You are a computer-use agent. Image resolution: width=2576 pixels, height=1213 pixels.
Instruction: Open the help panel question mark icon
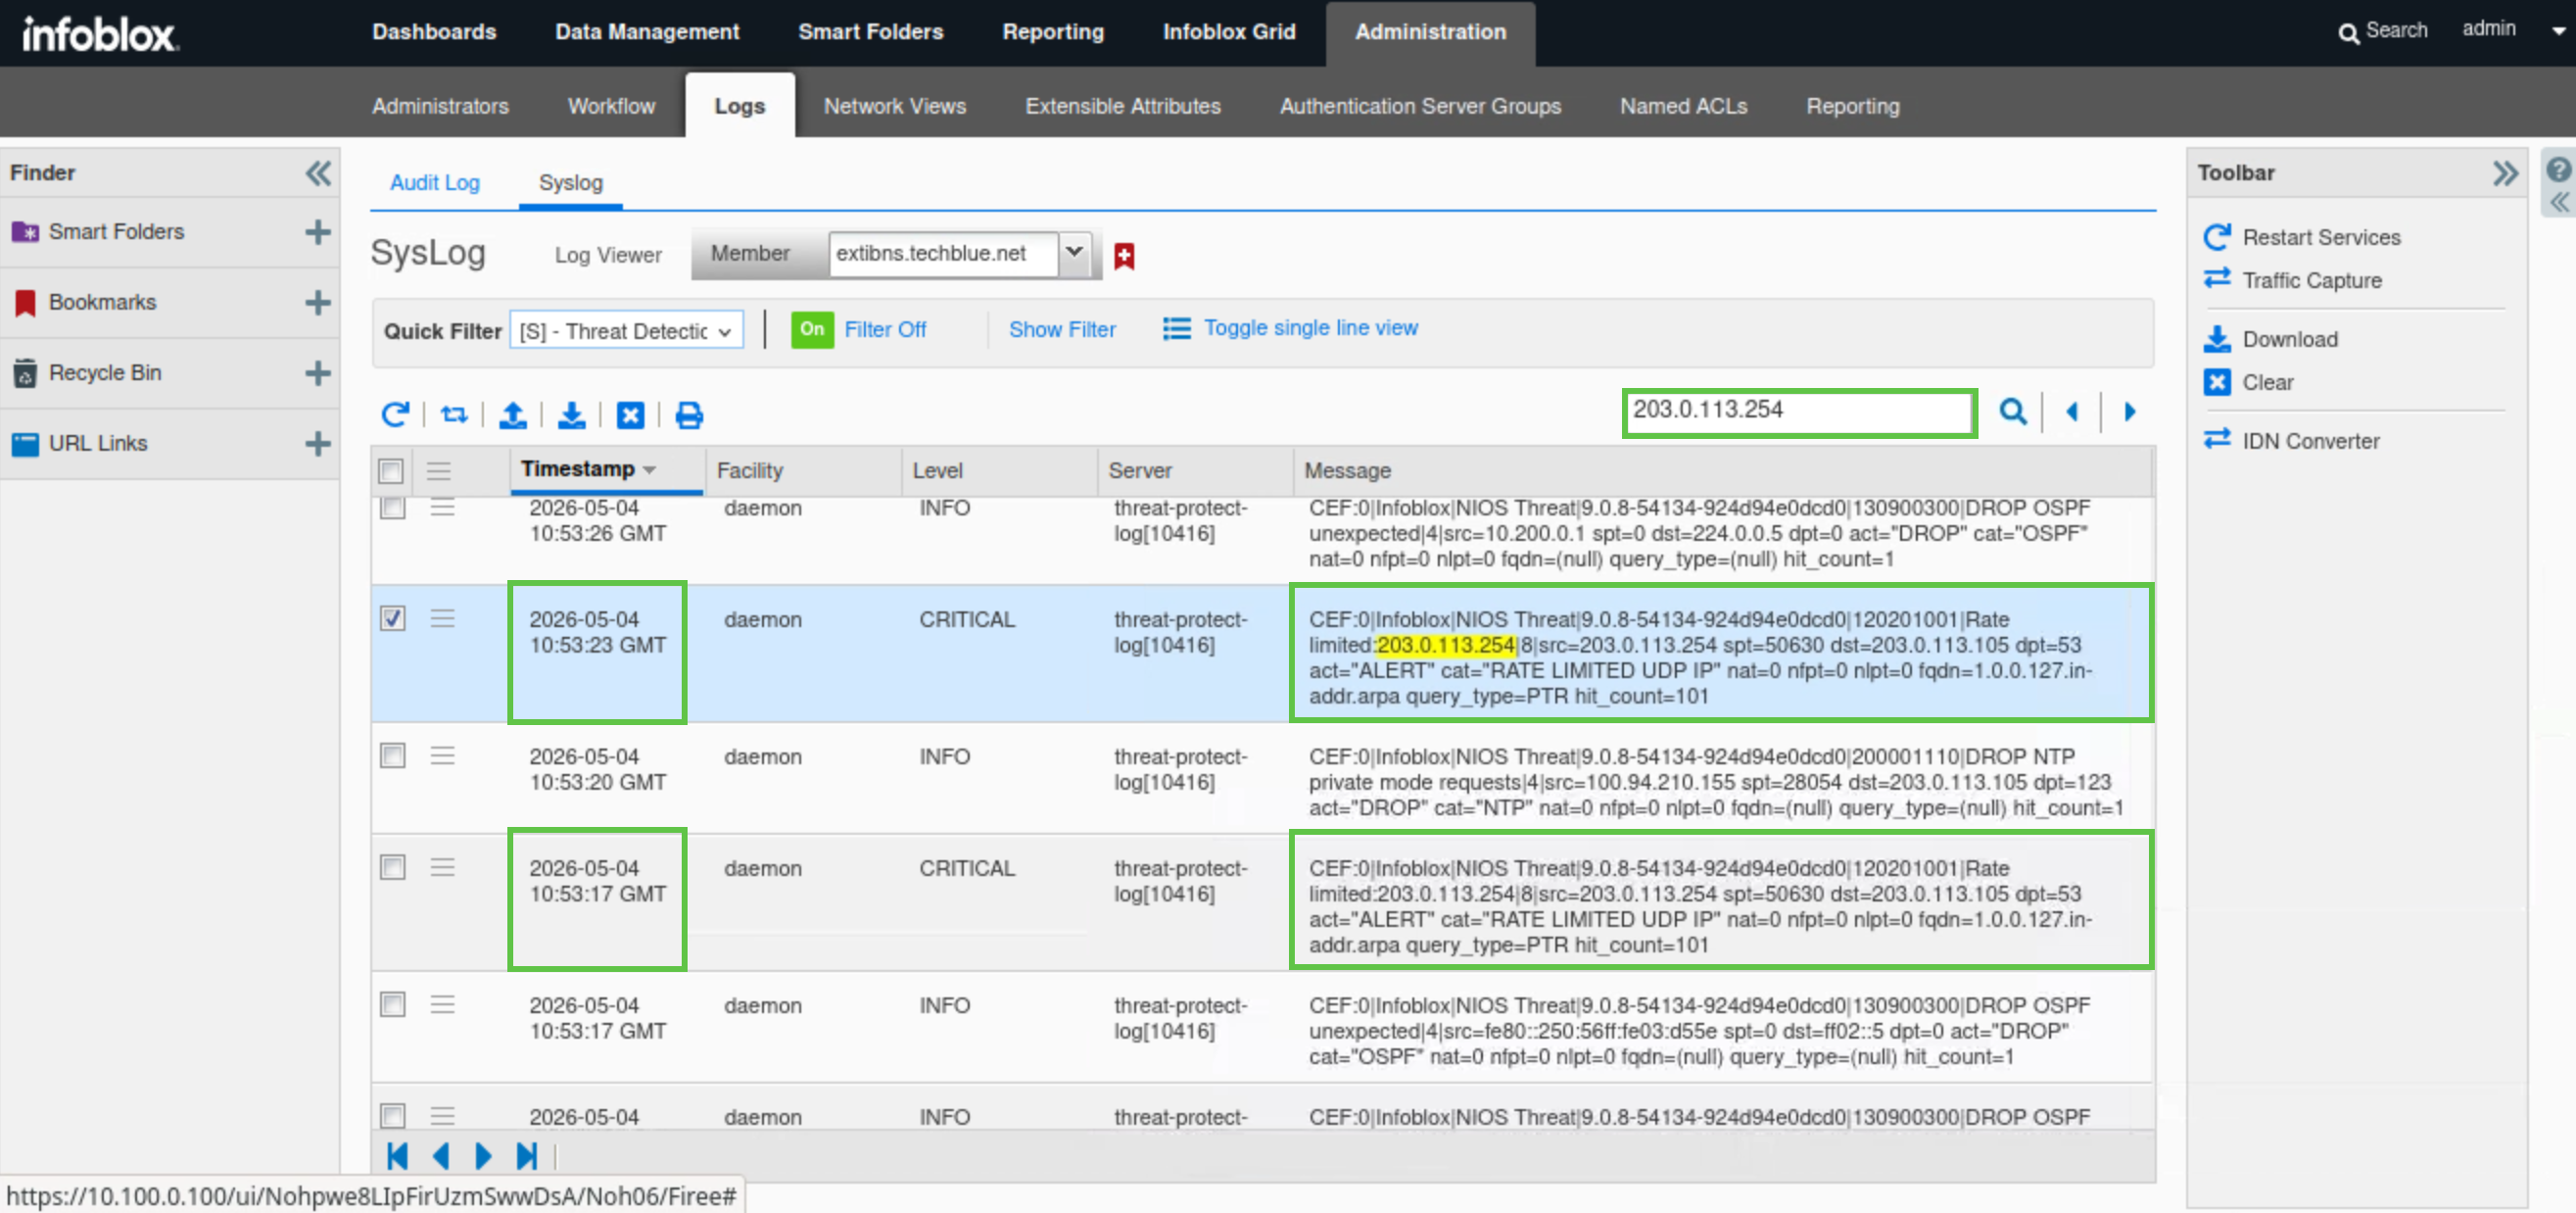point(2558,169)
